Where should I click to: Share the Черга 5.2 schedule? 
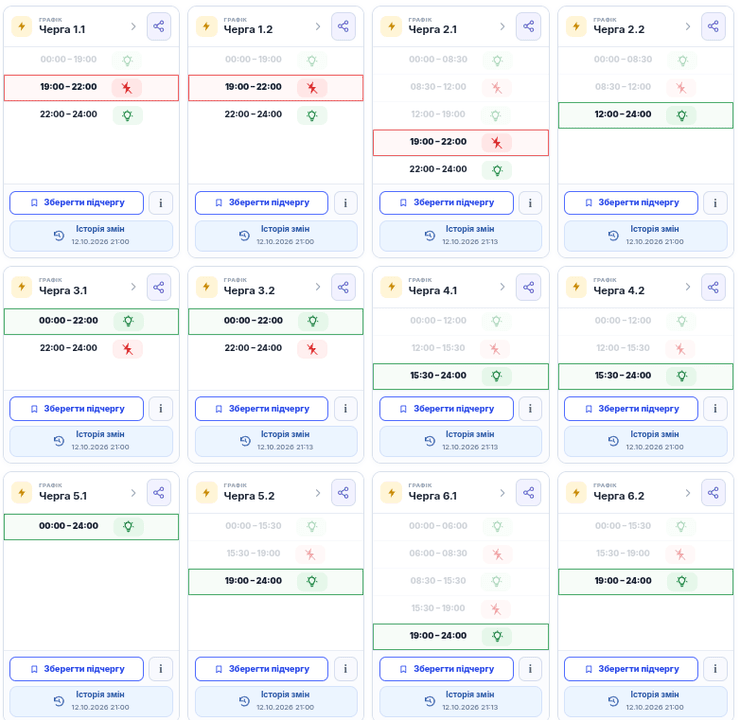pyautogui.click(x=343, y=493)
